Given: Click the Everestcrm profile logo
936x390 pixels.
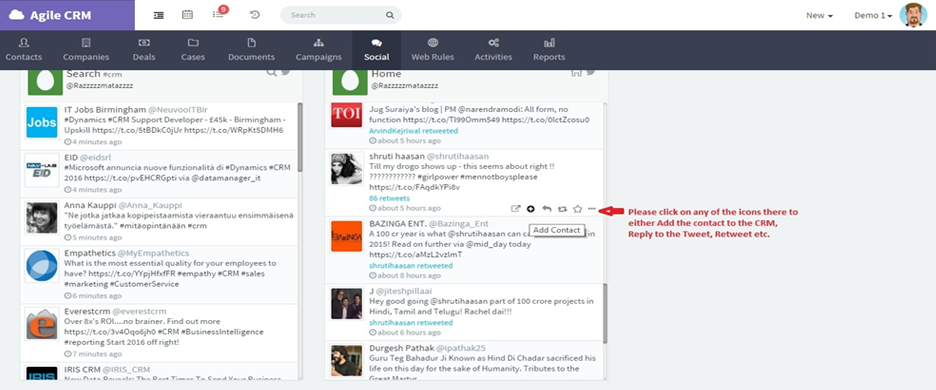Looking at the screenshot, I should [42, 324].
